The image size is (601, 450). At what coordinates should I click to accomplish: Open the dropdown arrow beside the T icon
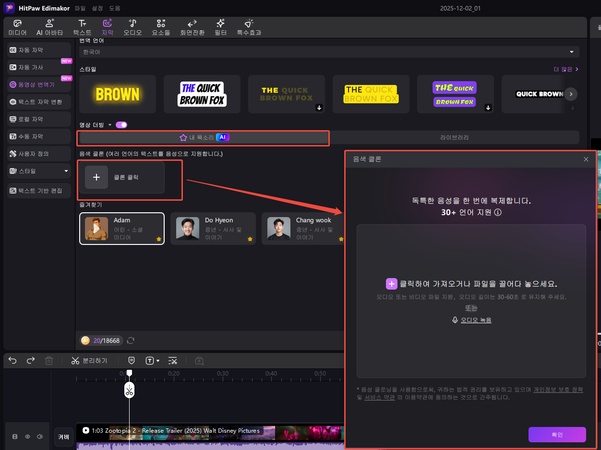coord(158,361)
